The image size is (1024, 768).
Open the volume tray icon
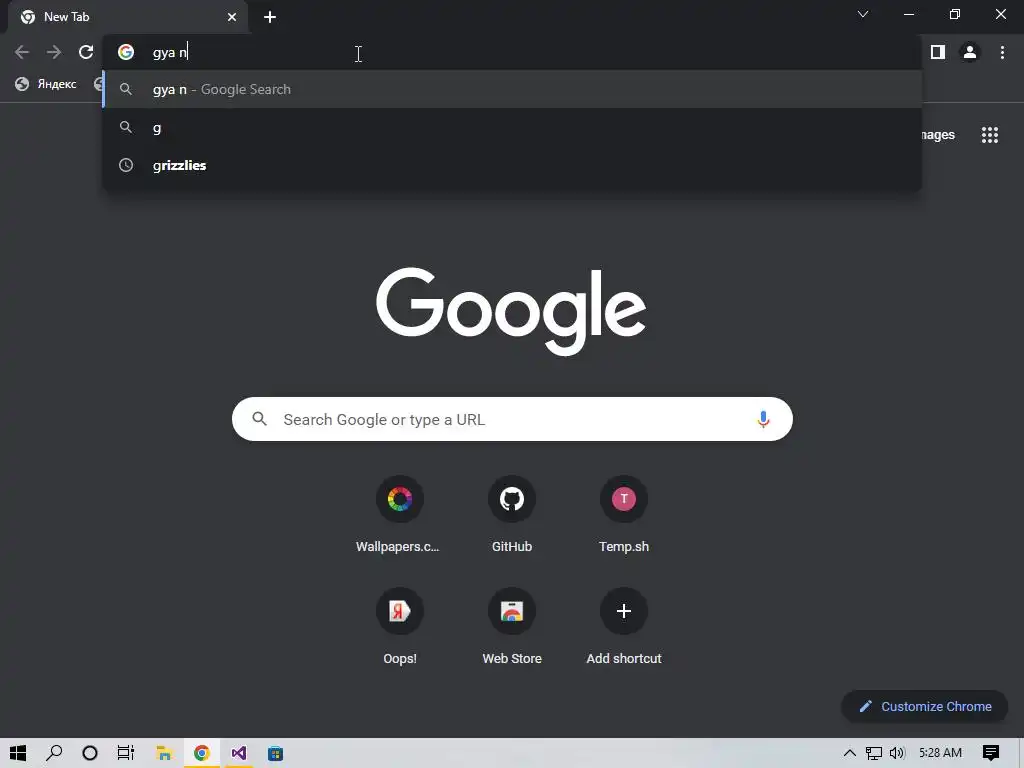click(x=897, y=753)
